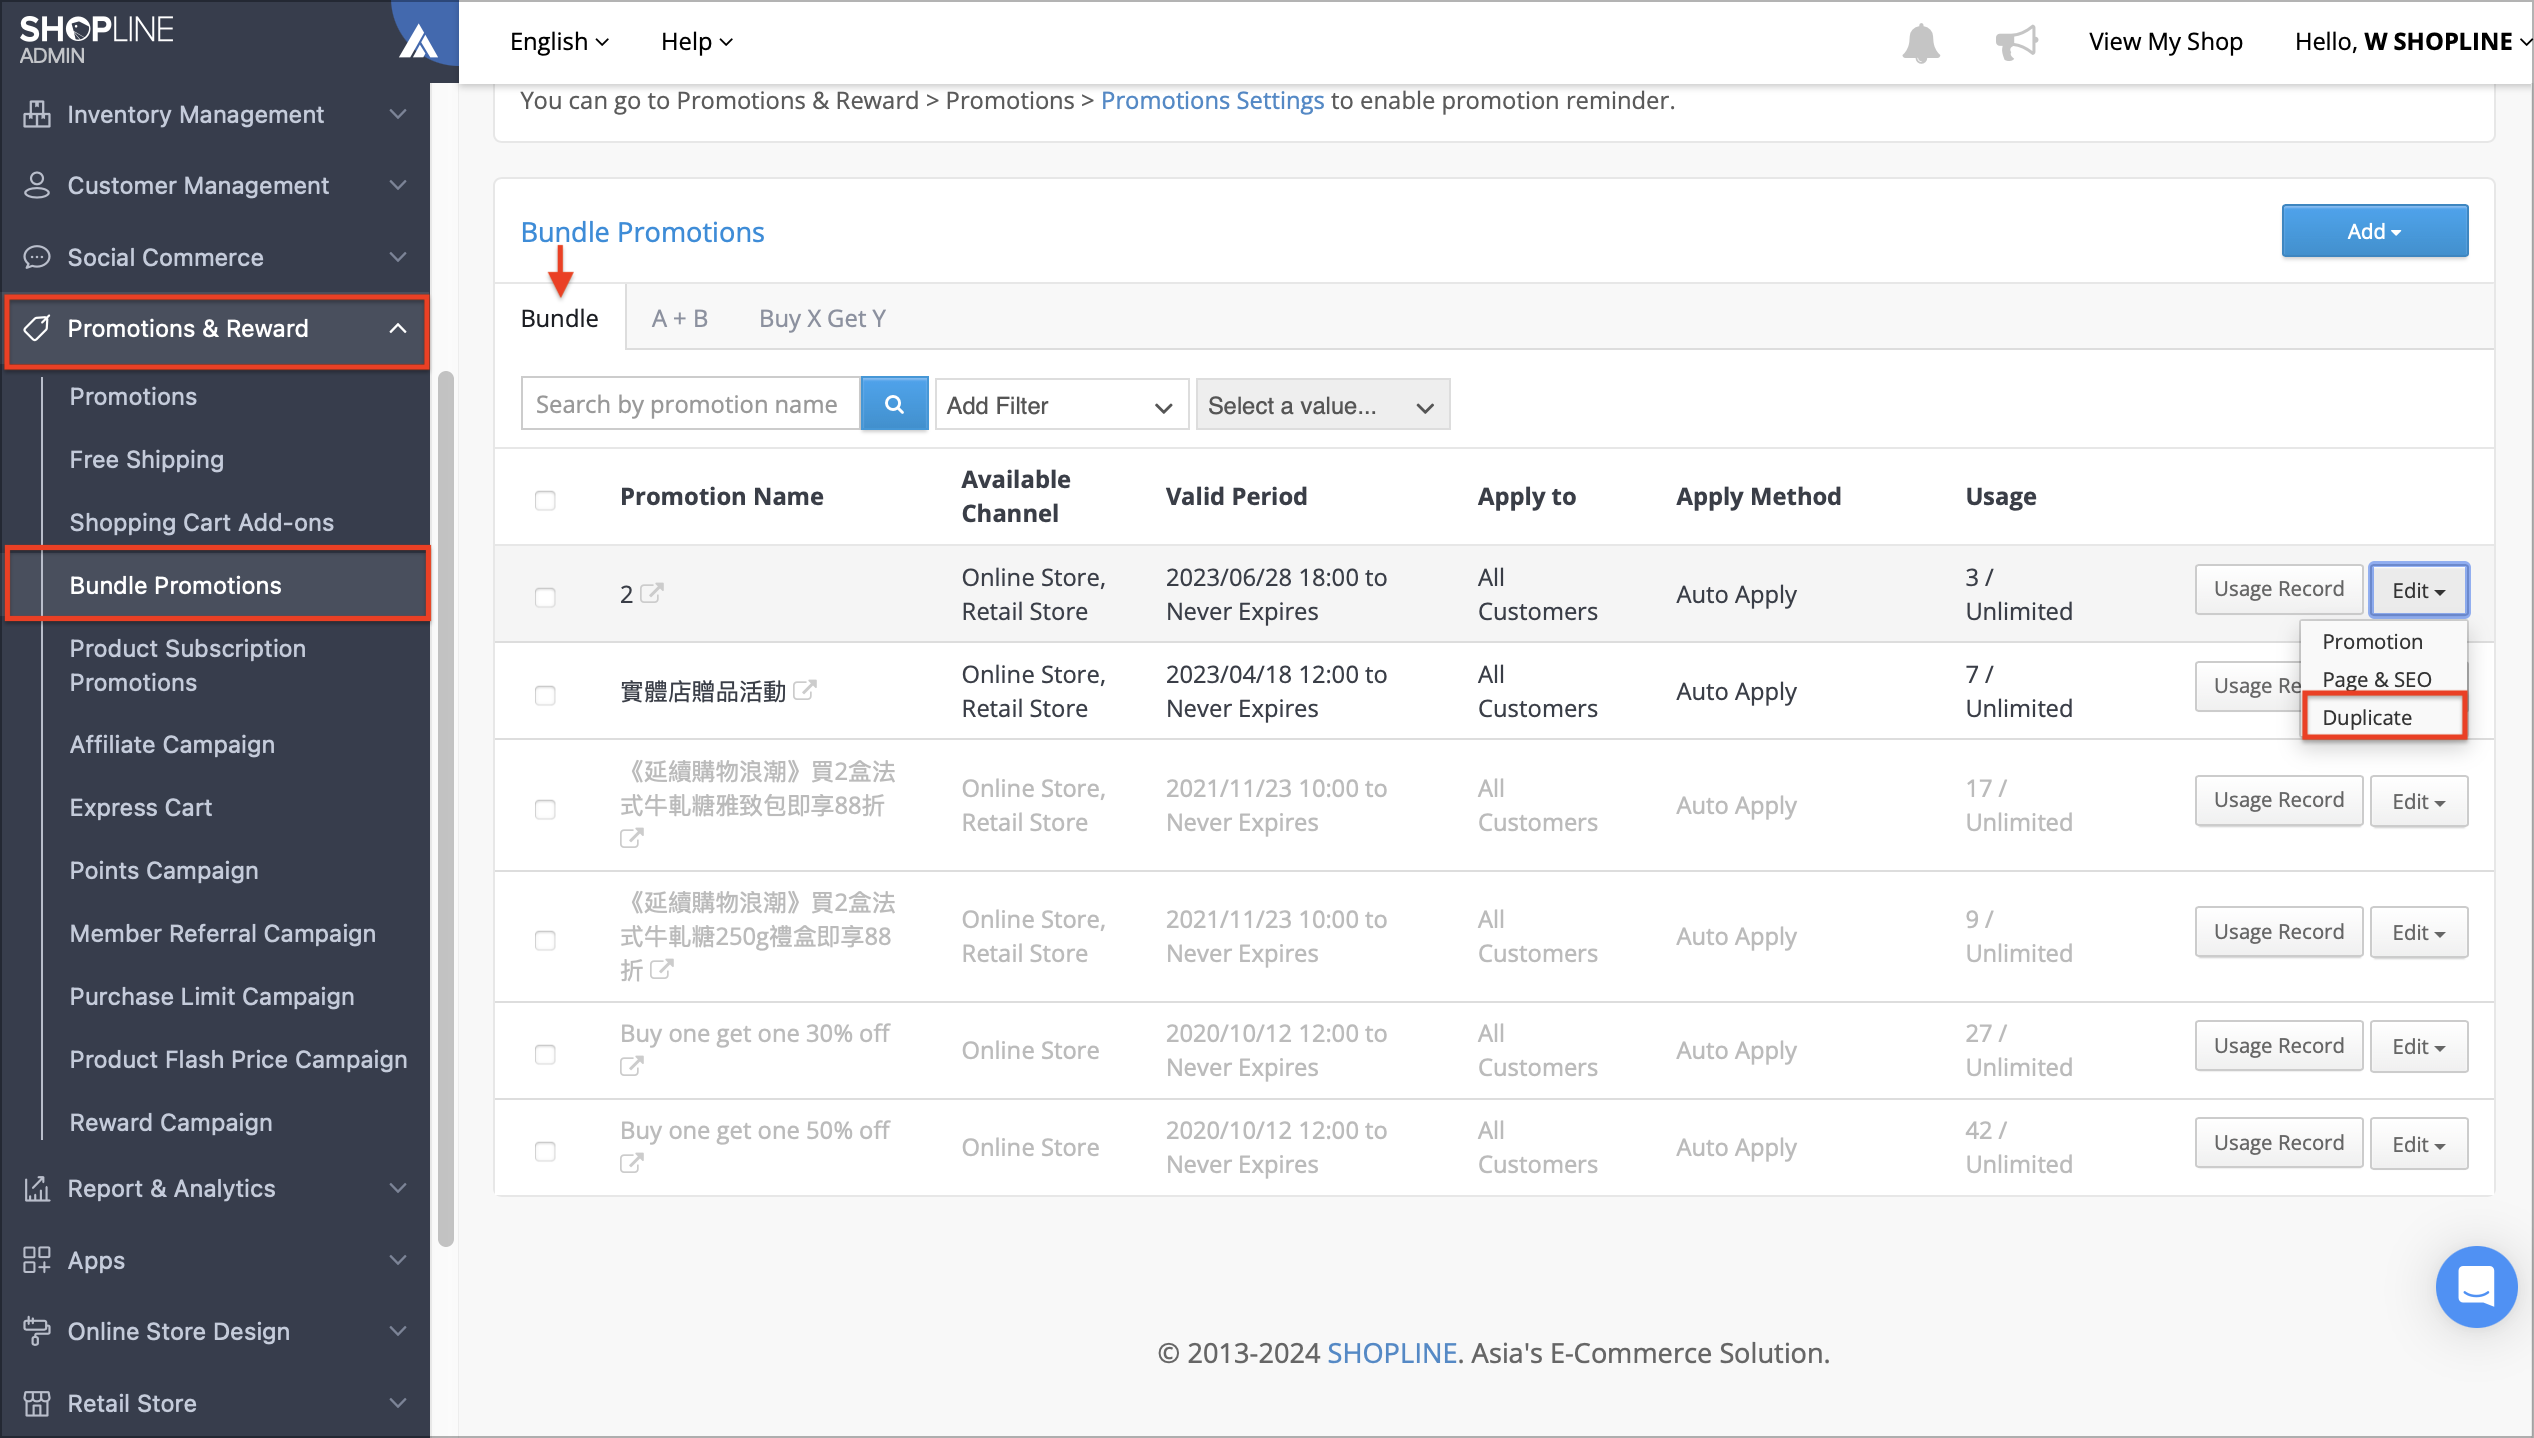2534x1438 pixels.
Task: Click the SHOPLINE Admin logo
Action: [96, 40]
